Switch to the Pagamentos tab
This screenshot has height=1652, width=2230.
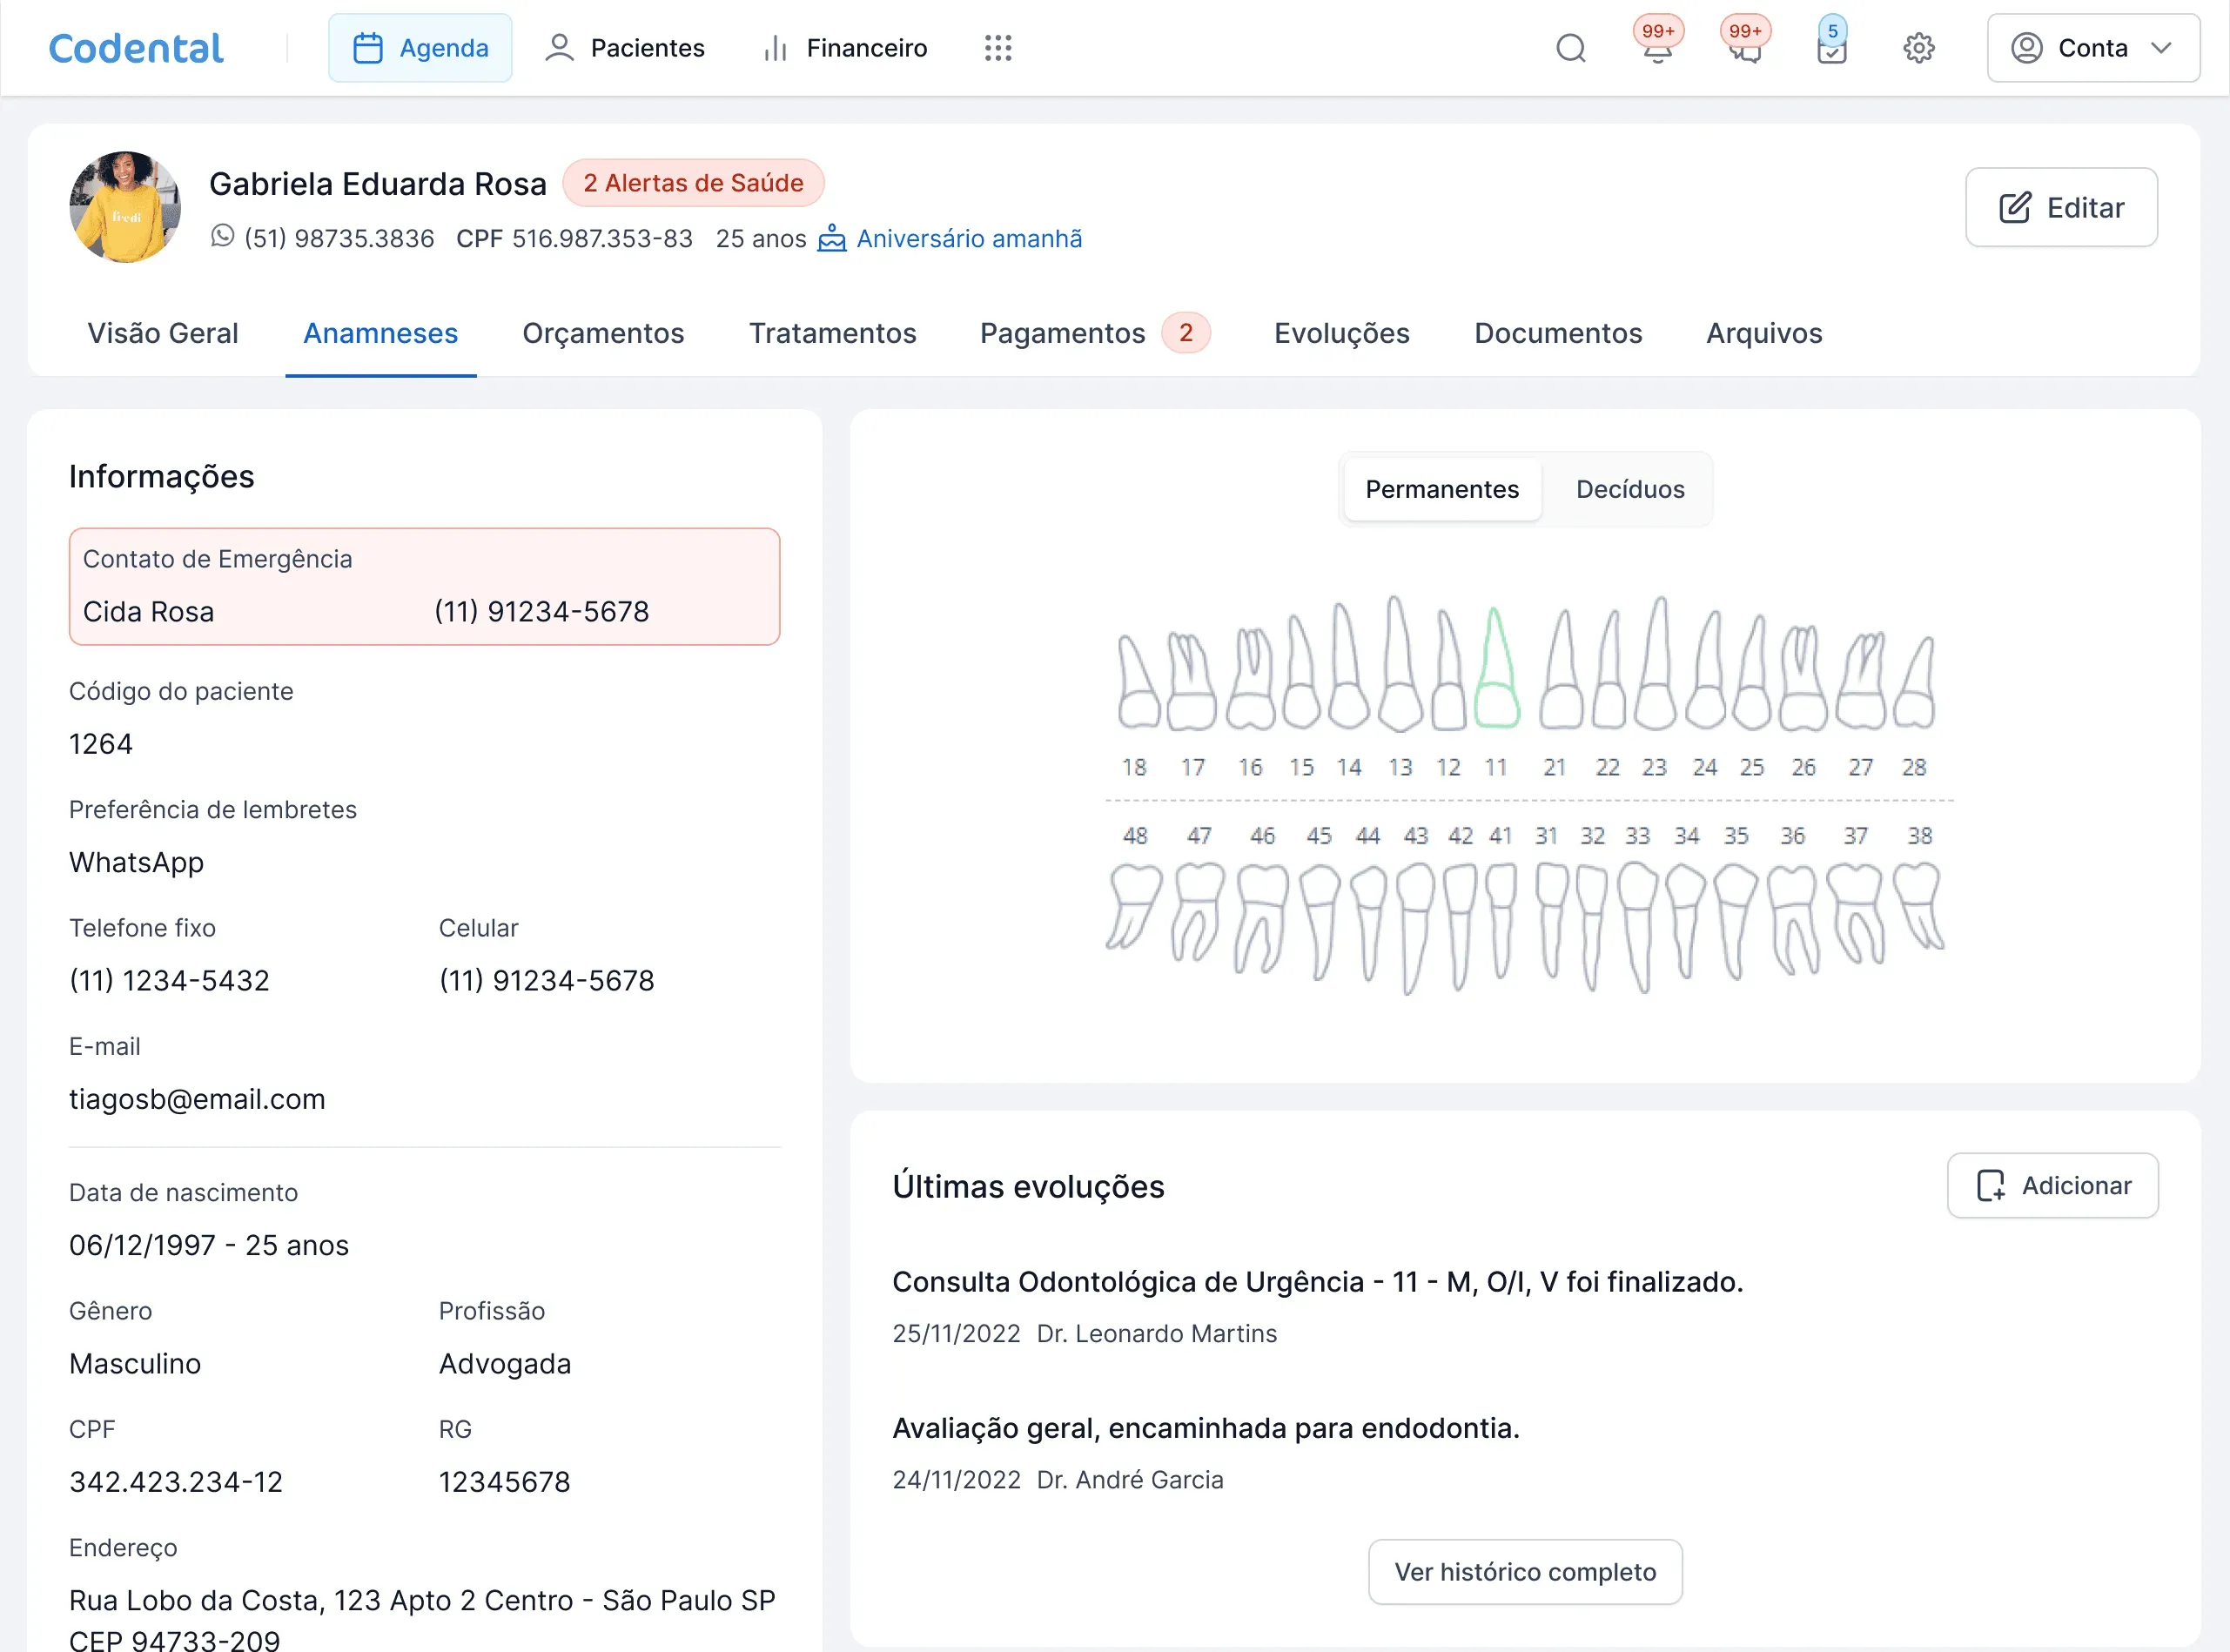click(x=1095, y=333)
